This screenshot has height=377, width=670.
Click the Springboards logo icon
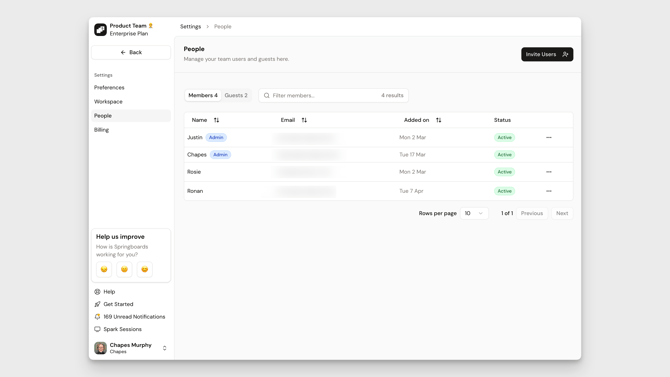coord(100,29)
